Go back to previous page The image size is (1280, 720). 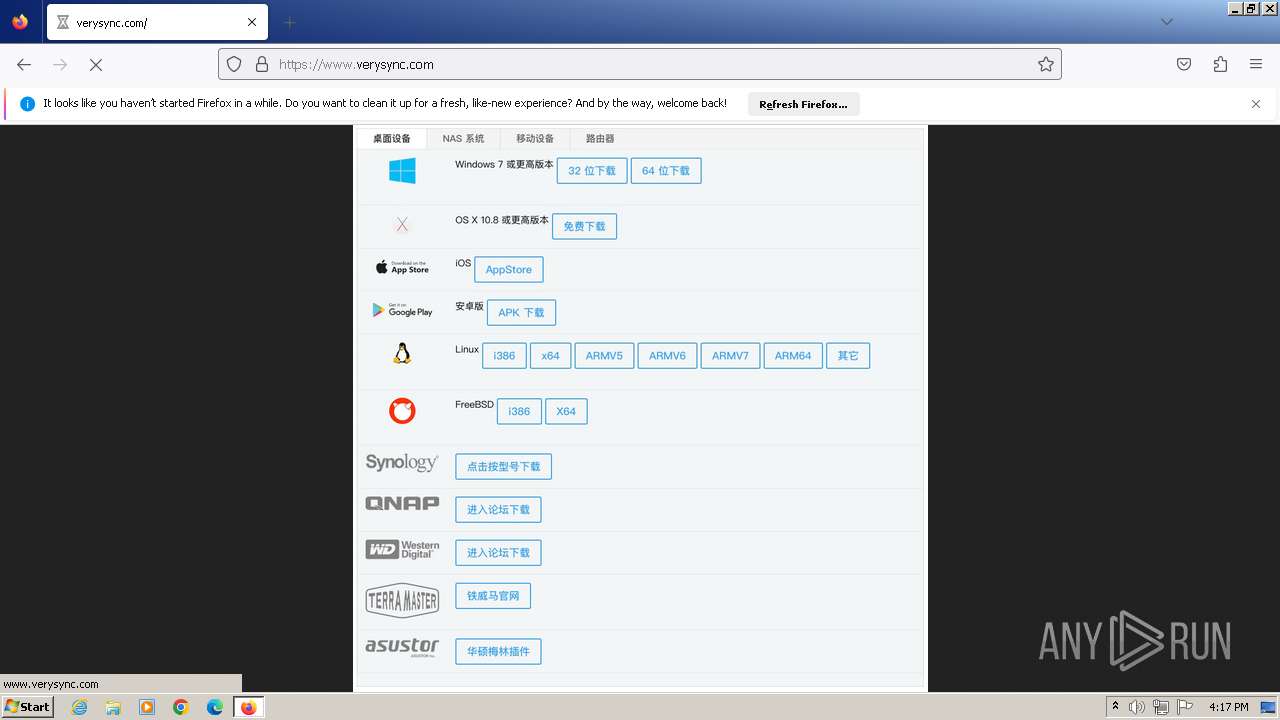[24, 64]
